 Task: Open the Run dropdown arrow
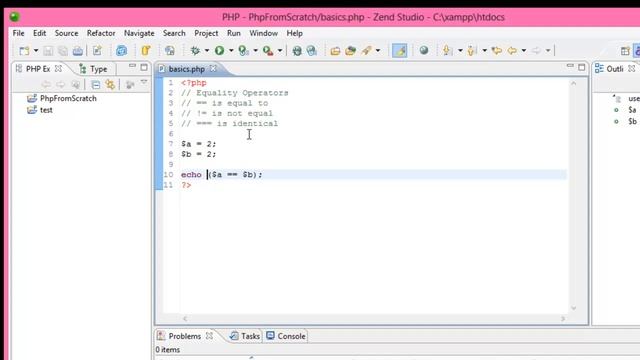[231, 51]
